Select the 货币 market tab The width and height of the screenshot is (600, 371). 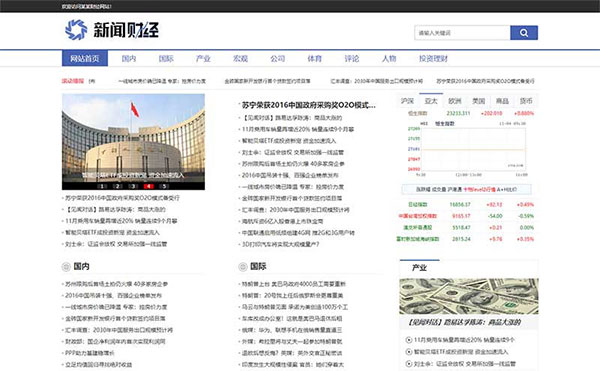(526, 101)
